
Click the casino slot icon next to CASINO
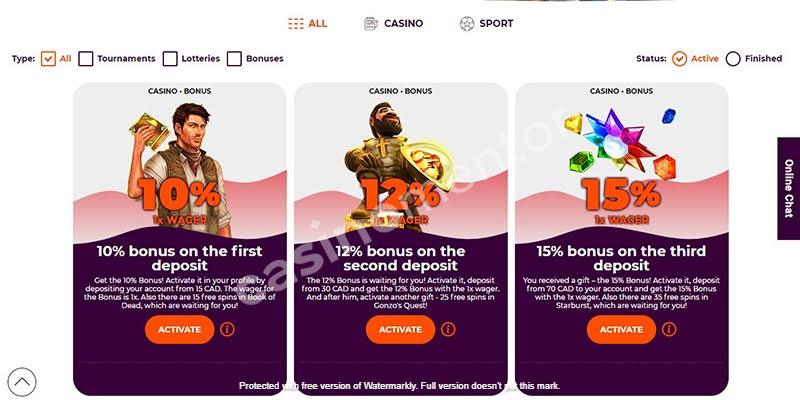pos(371,23)
